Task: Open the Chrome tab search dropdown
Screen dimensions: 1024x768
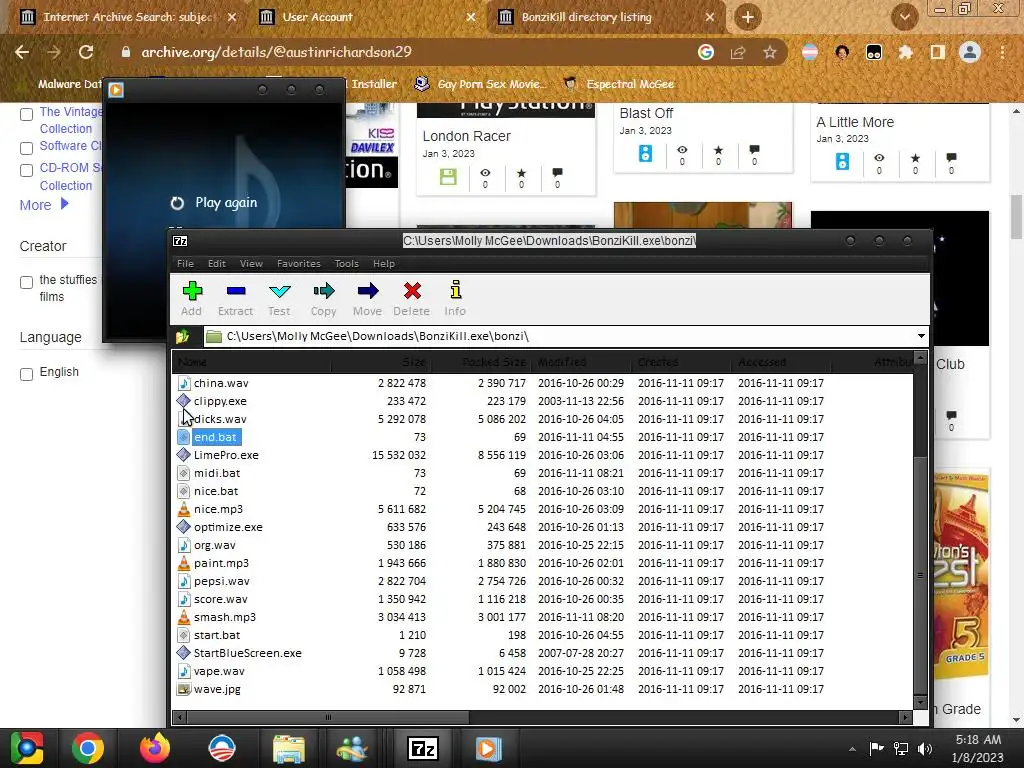Action: (x=904, y=17)
